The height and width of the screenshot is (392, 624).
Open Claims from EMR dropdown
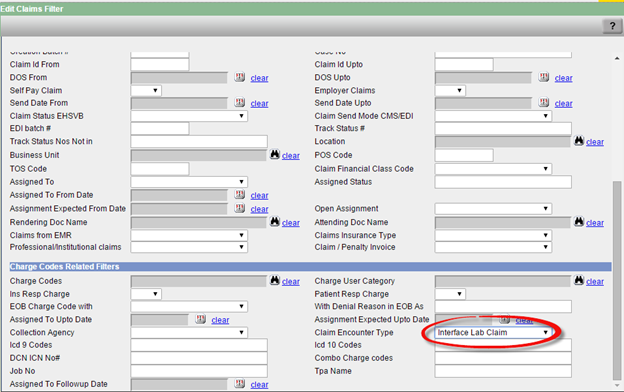189,235
